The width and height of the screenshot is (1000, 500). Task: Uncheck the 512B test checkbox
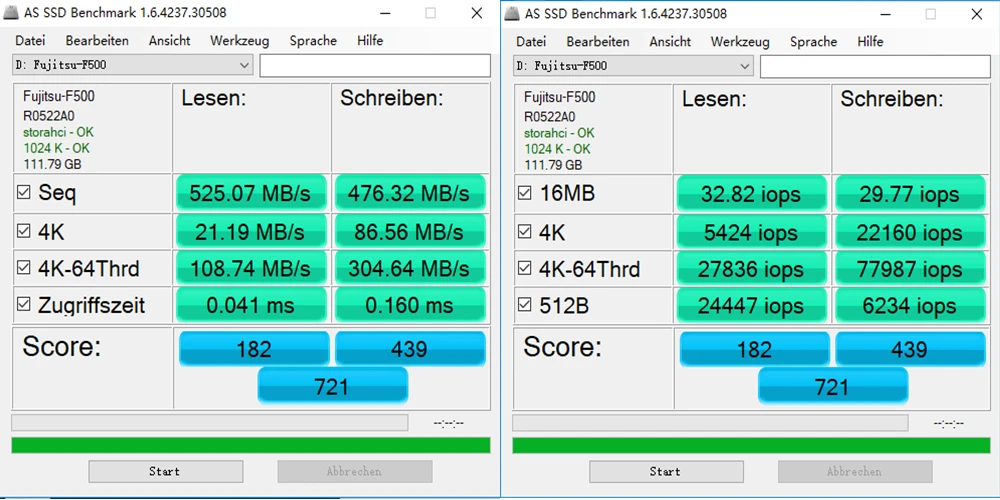pyautogui.click(x=524, y=305)
